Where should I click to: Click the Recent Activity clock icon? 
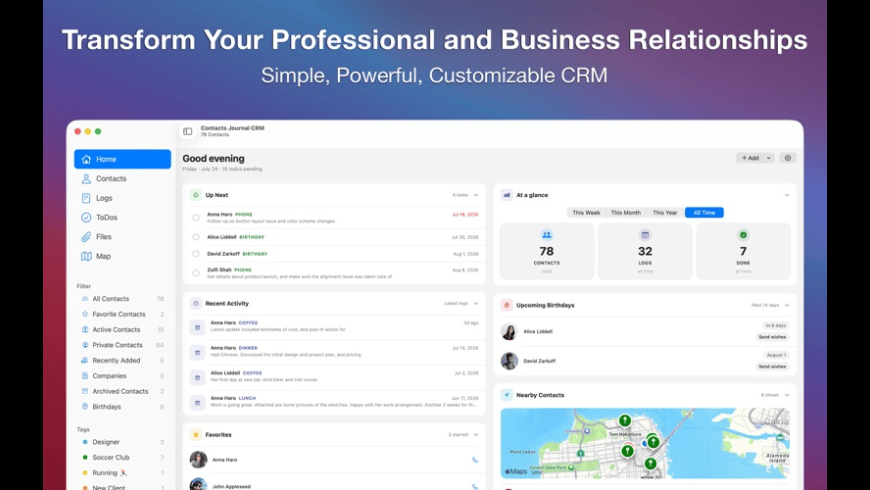195,304
